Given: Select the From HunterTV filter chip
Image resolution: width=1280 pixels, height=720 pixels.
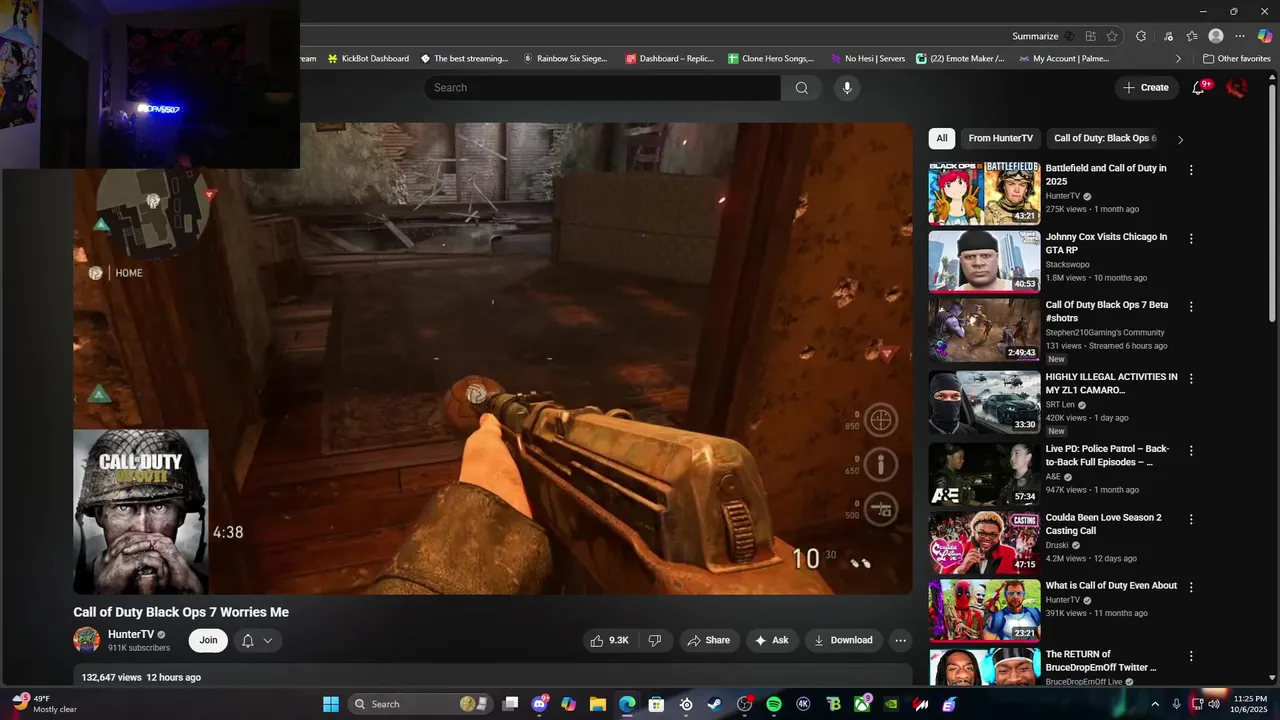Looking at the screenshot, I should click(x=1000, y=139).
